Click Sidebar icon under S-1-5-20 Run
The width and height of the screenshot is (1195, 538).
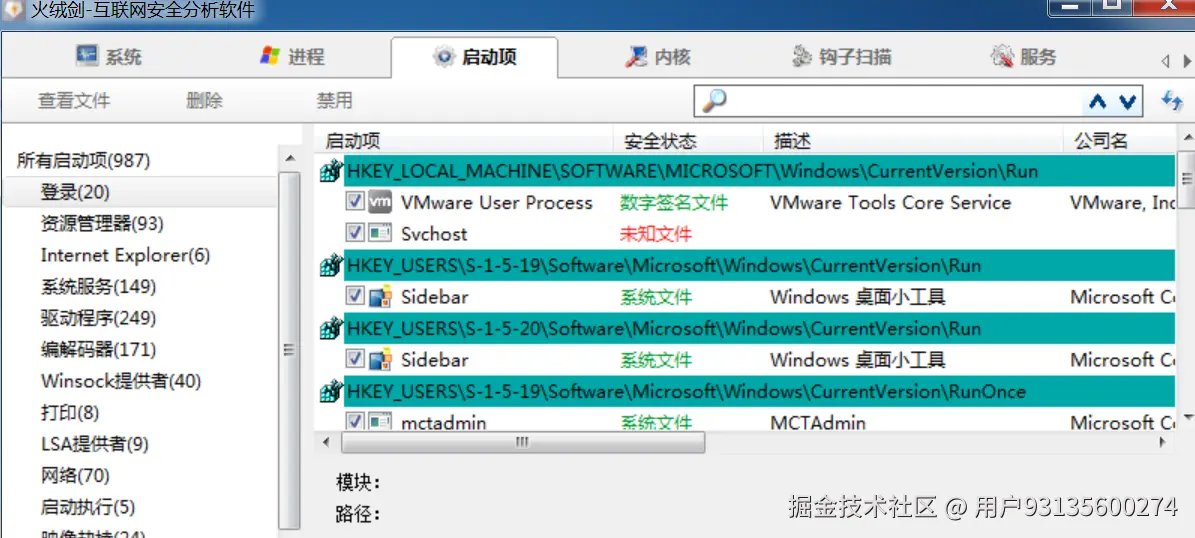pyautogui.click(x=380, y=359)
